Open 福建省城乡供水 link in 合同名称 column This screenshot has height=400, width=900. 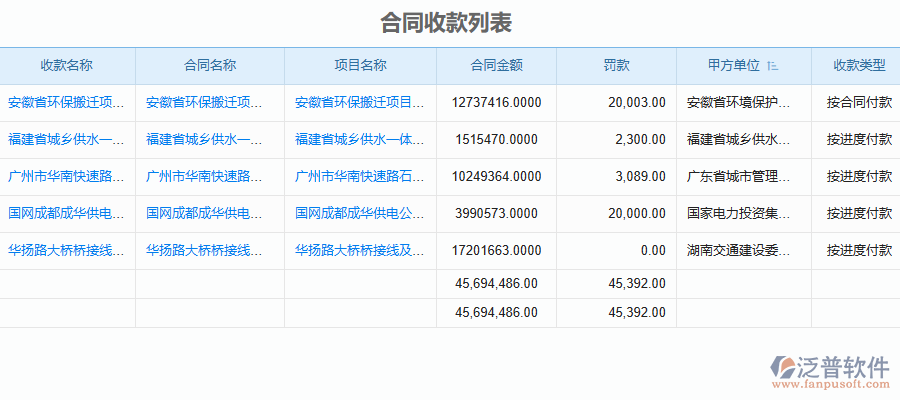tap(205, 139)
